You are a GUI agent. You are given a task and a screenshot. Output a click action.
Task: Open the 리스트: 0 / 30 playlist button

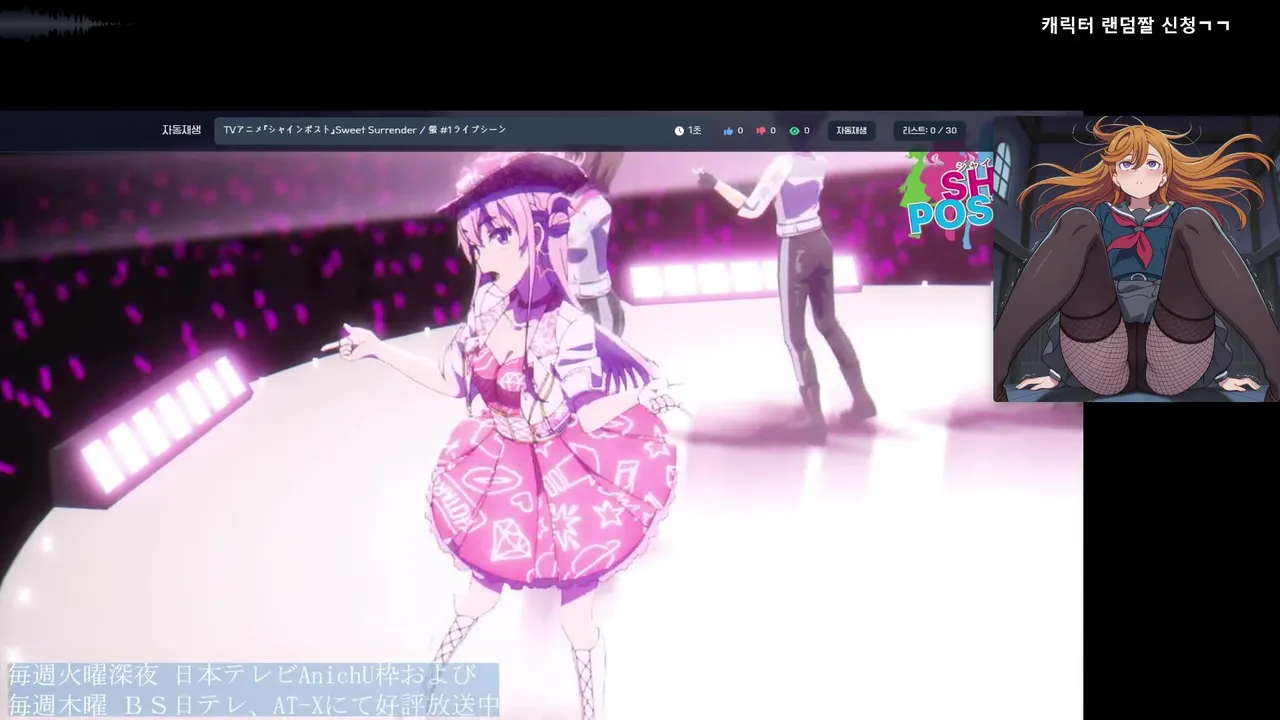click(x=929, y=130)
